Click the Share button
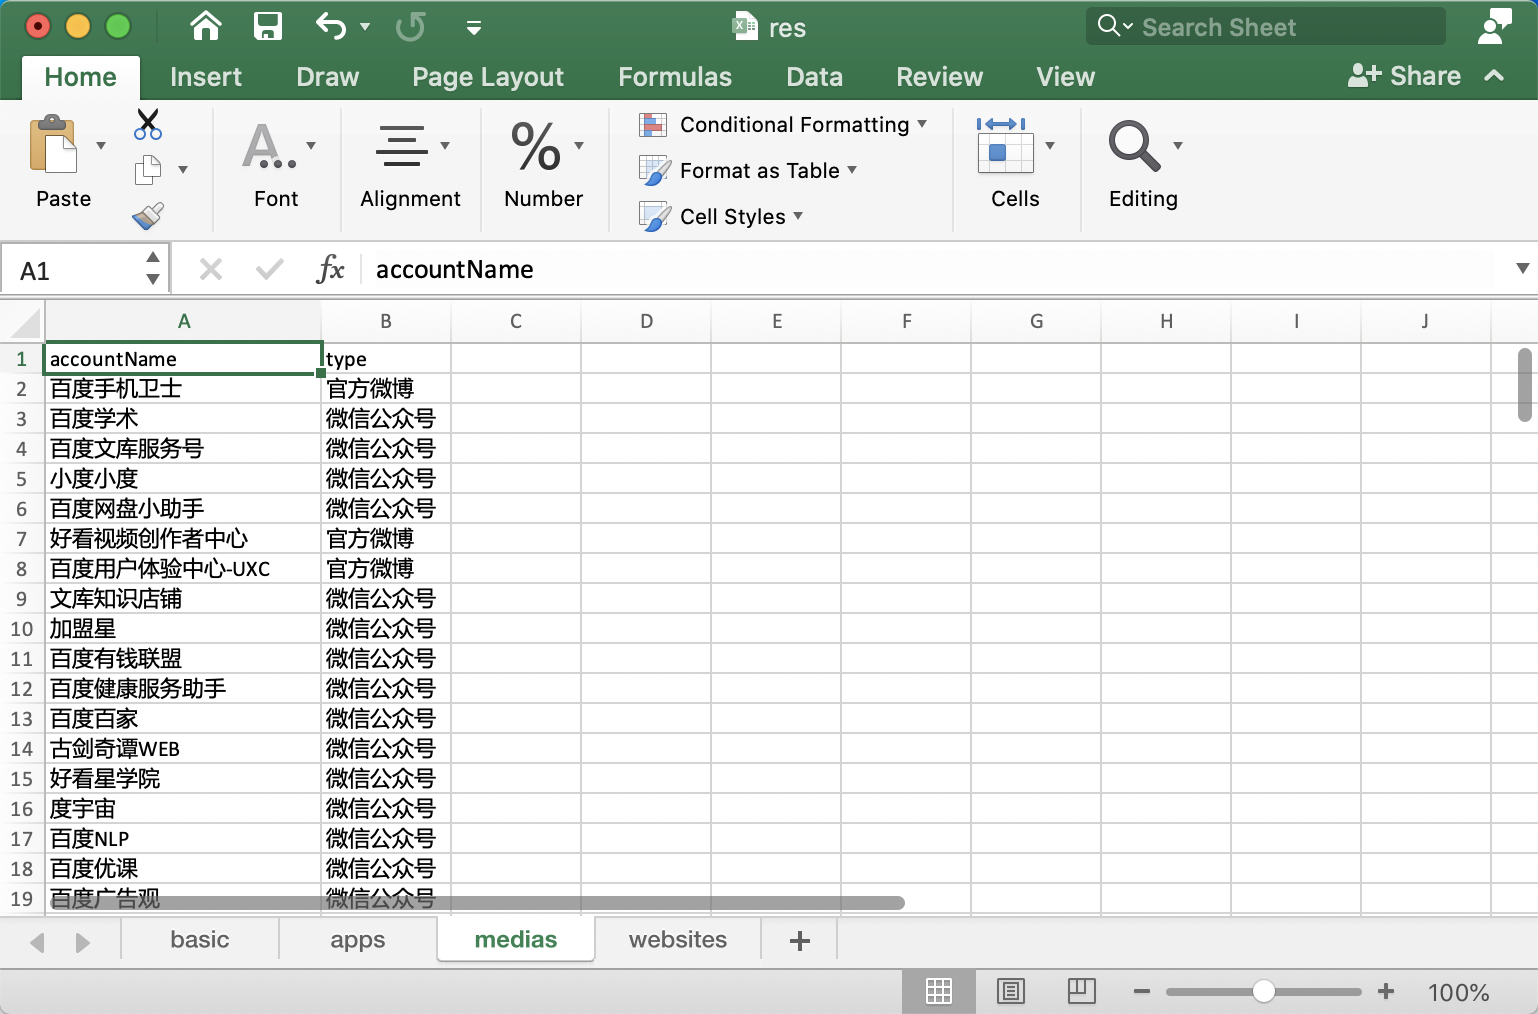 click(x=1404, y=76)
